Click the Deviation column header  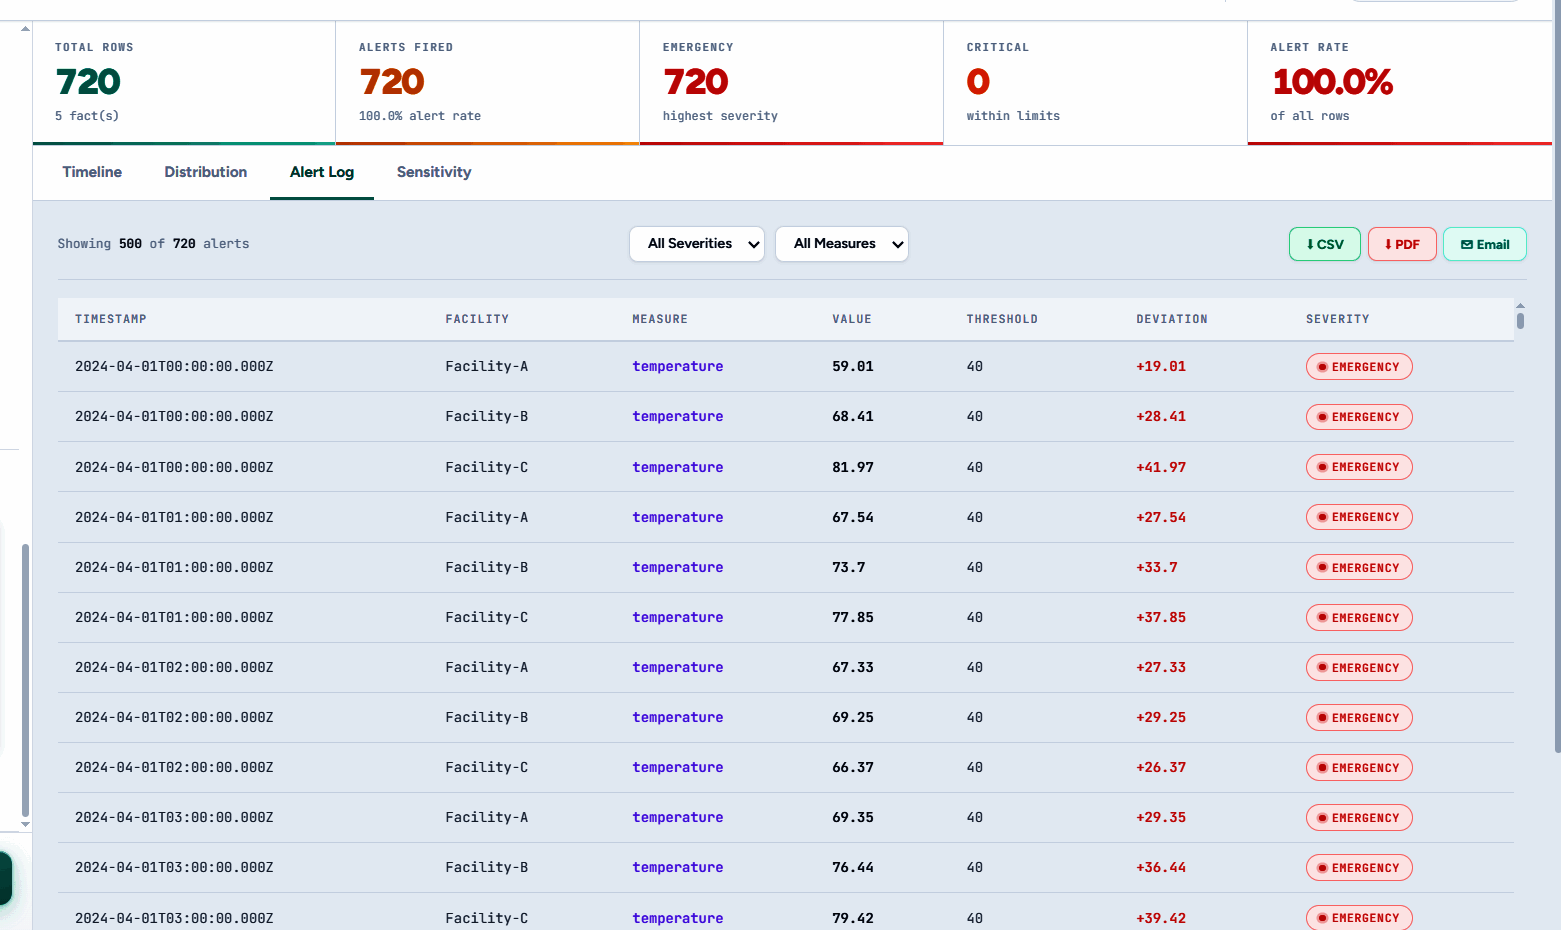tap(1171, 319)
